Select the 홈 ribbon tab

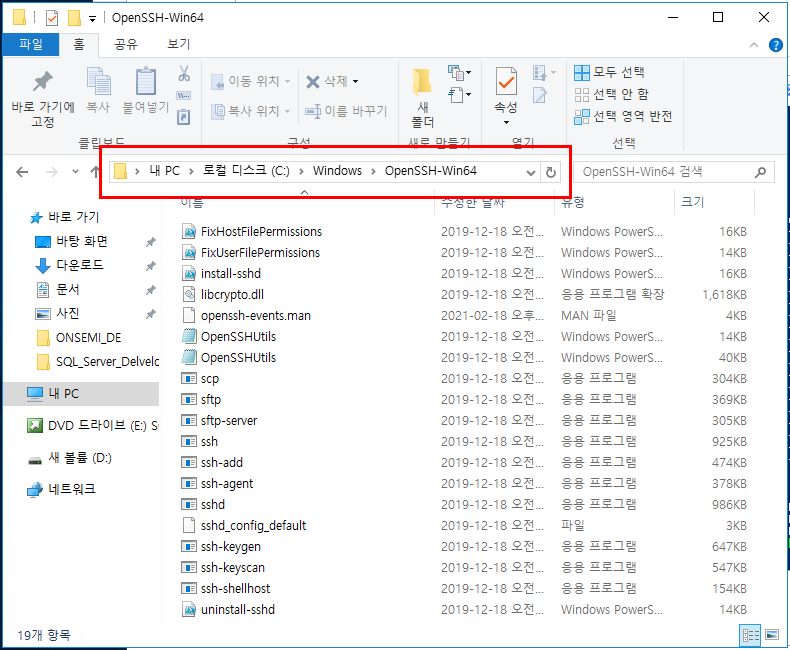pyautogui.click(x=79, y=44)
